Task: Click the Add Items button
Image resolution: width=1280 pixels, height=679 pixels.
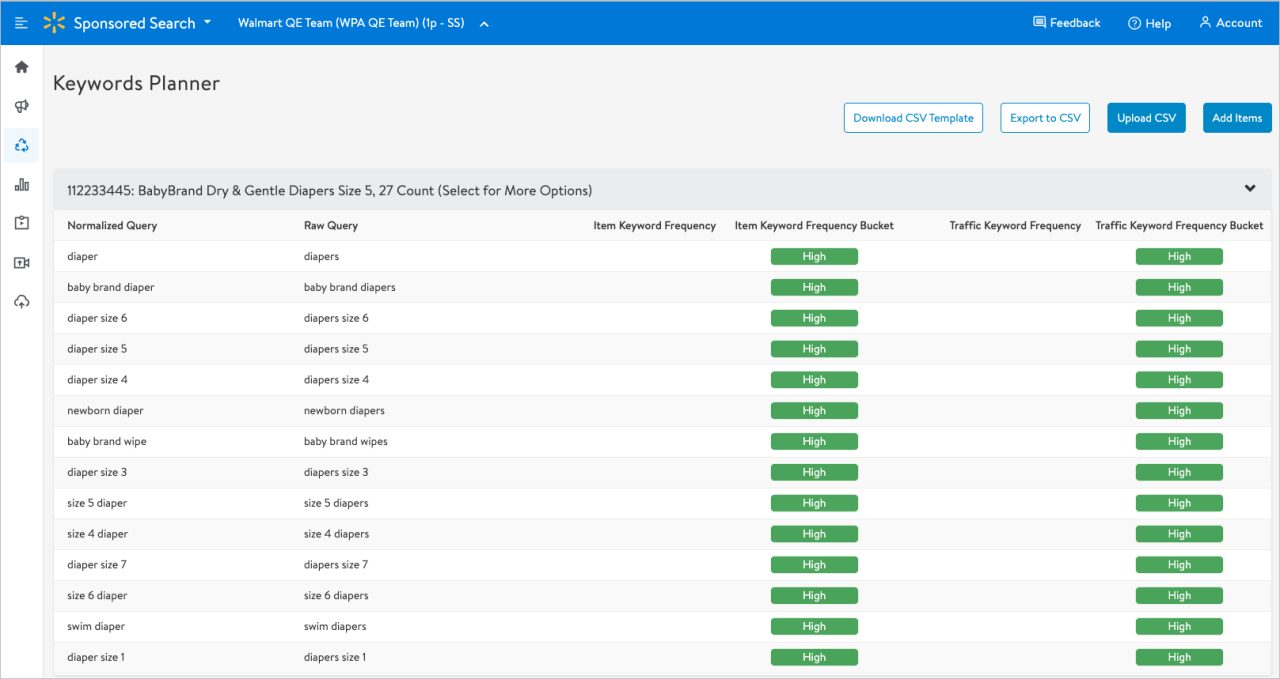Action: tap(1237, 118)
